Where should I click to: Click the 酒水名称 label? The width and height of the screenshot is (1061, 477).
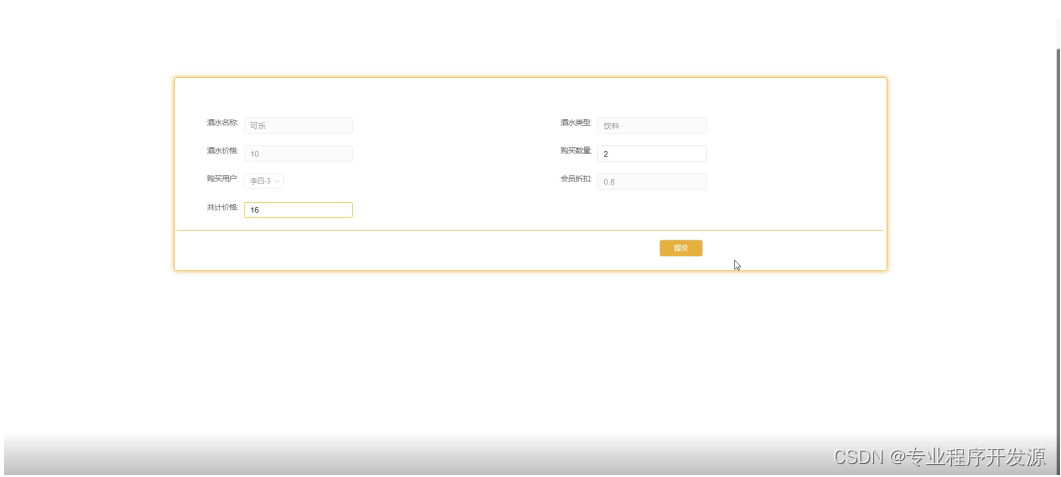coord(223,122)
